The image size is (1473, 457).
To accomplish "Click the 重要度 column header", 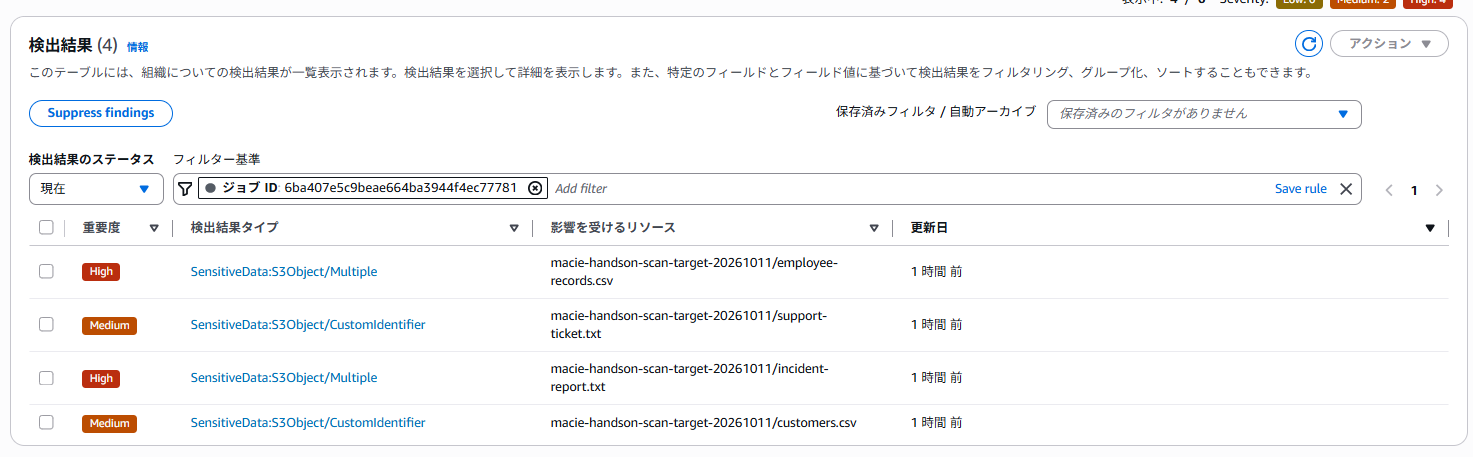I will click(101, 227).
